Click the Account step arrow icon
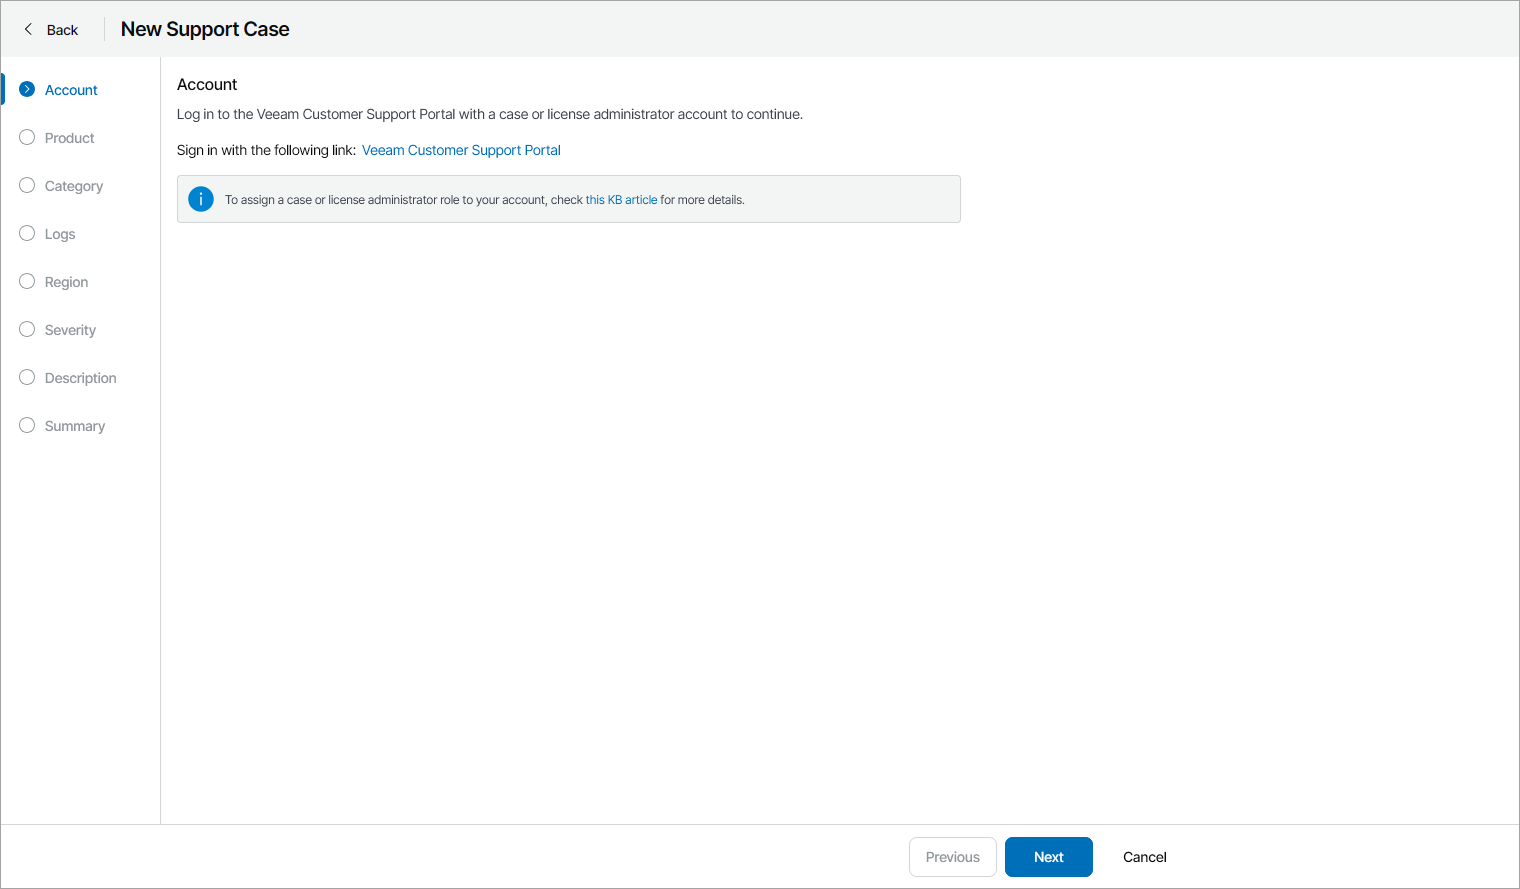The image size is (1520, 889). click(x=27, y=89)
